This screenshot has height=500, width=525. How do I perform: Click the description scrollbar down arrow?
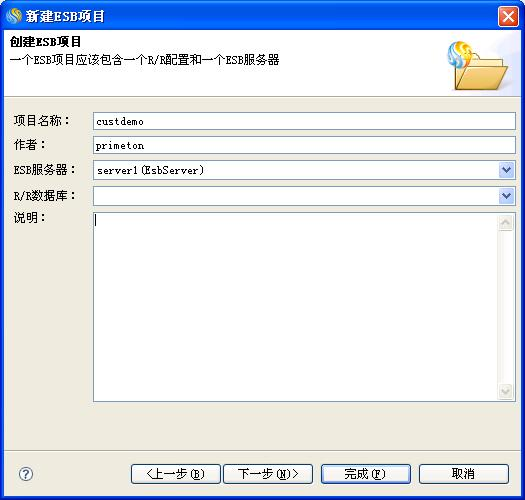pyautogui.click(x=506, y=391)
